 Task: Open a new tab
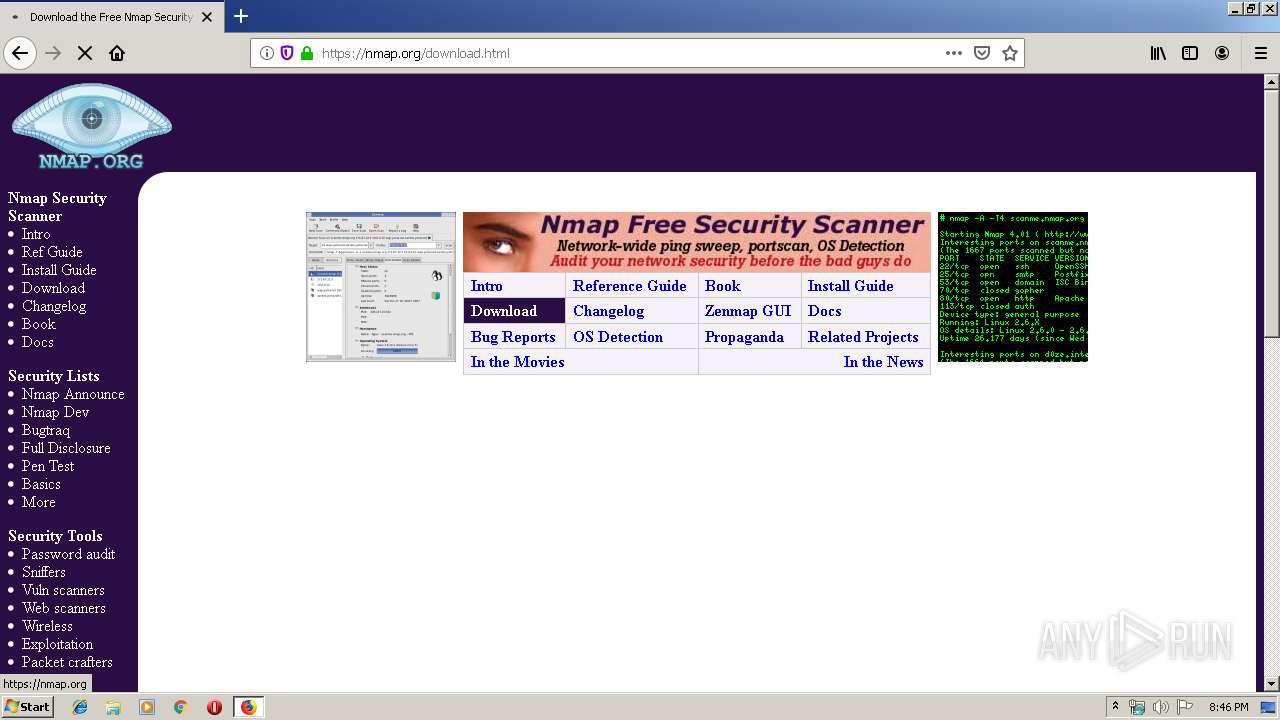tap(241, 16)
